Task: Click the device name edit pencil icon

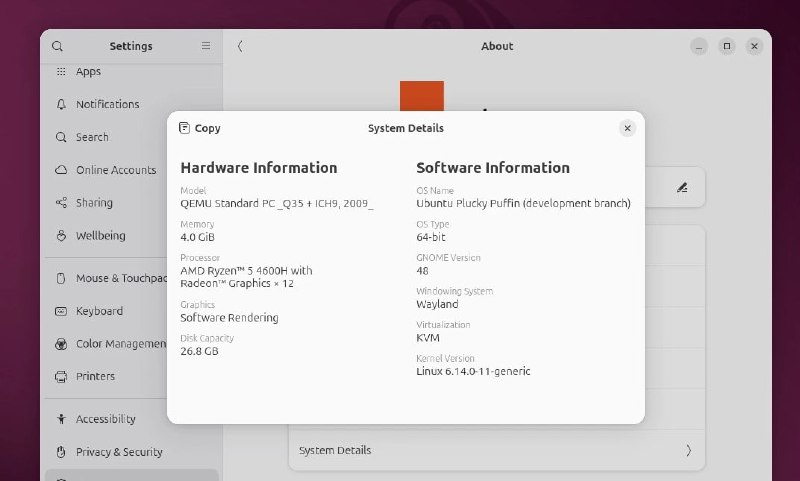Action: pyautogui.click(x=682, y=188)
